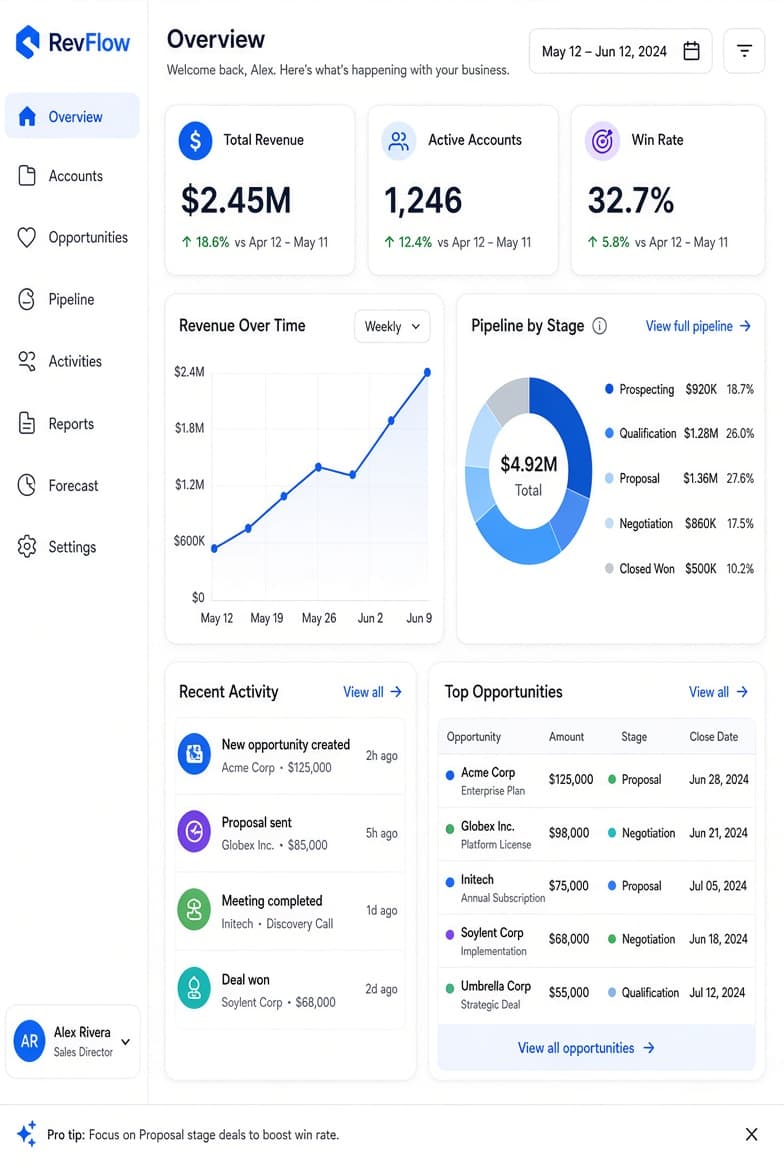Click the Forecast clock icon in sidebar
This screenshot has height=1168, width=784.
tap(27, 485)
